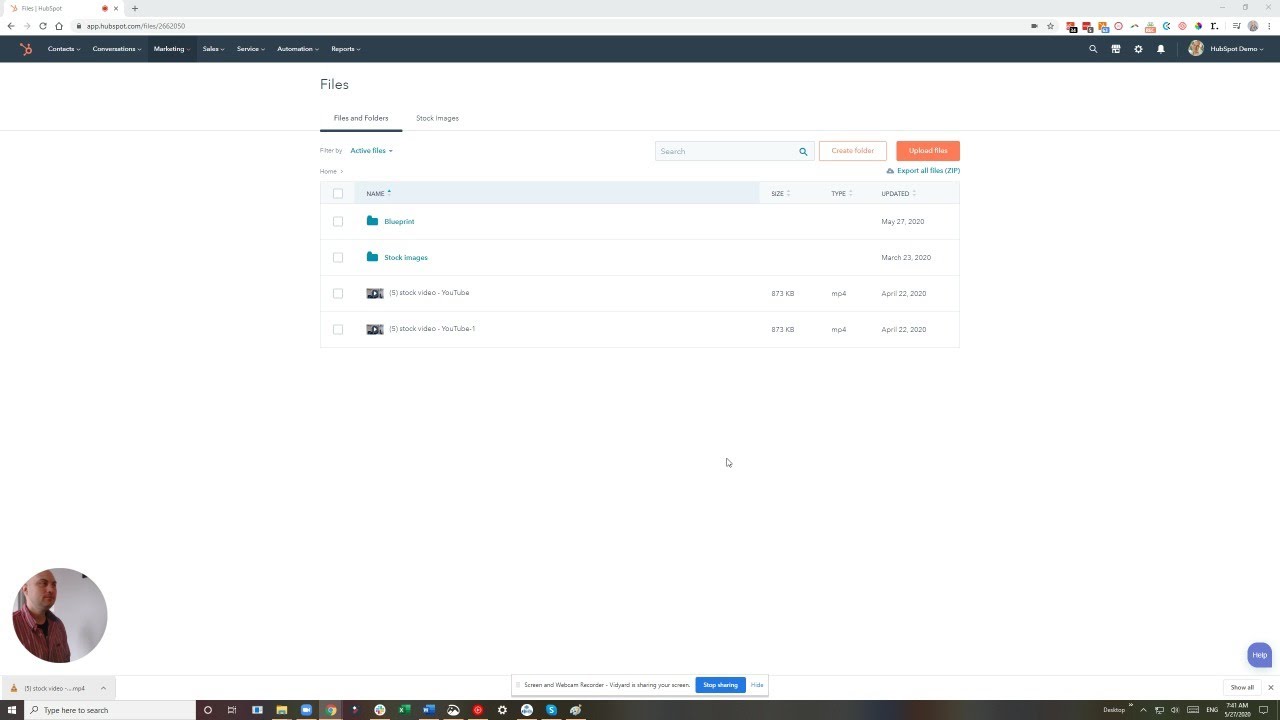Open Zoom from the taskbar

click(x=306, y=710)
